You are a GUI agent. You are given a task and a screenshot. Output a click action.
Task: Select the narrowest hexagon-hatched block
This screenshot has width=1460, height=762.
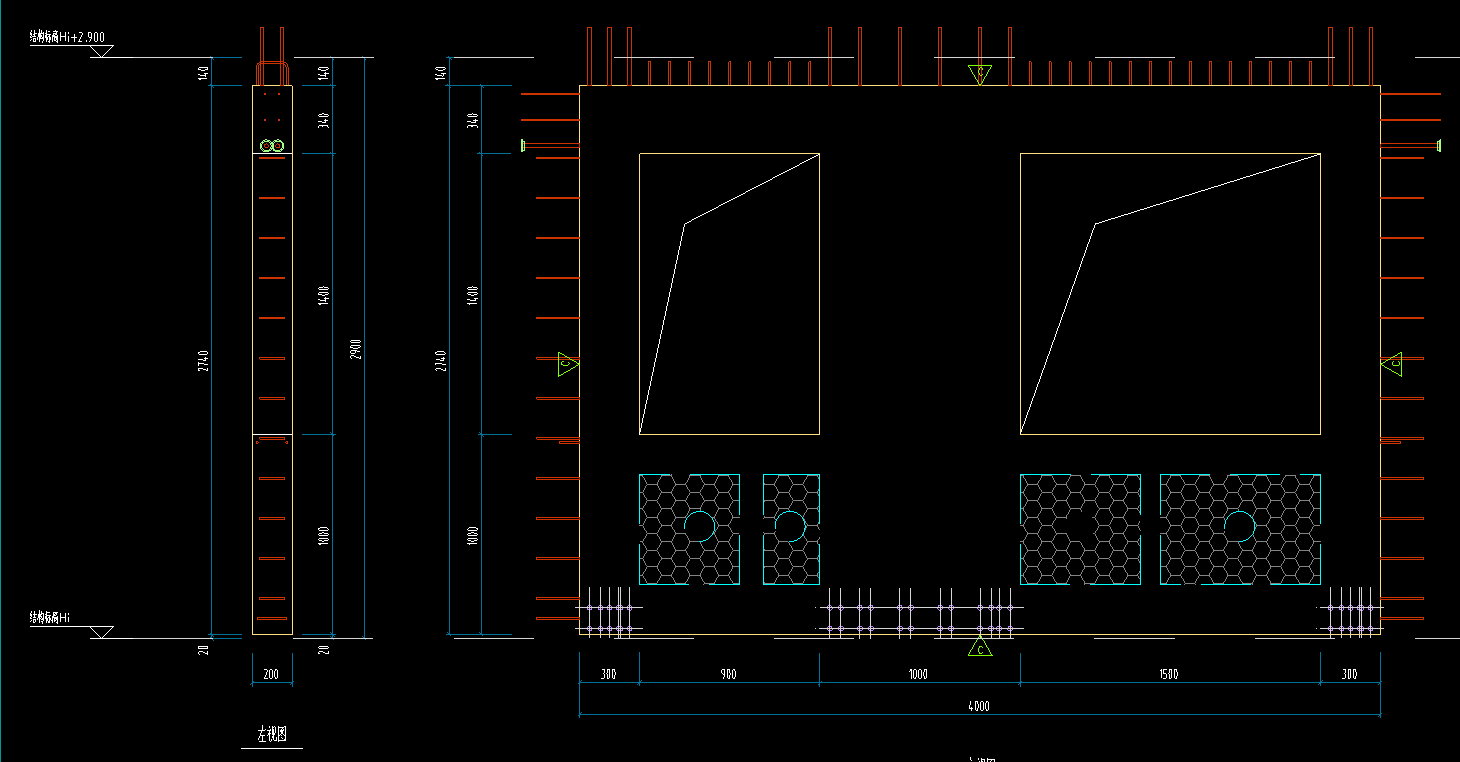pyautogui.click(x=791, y=529)
